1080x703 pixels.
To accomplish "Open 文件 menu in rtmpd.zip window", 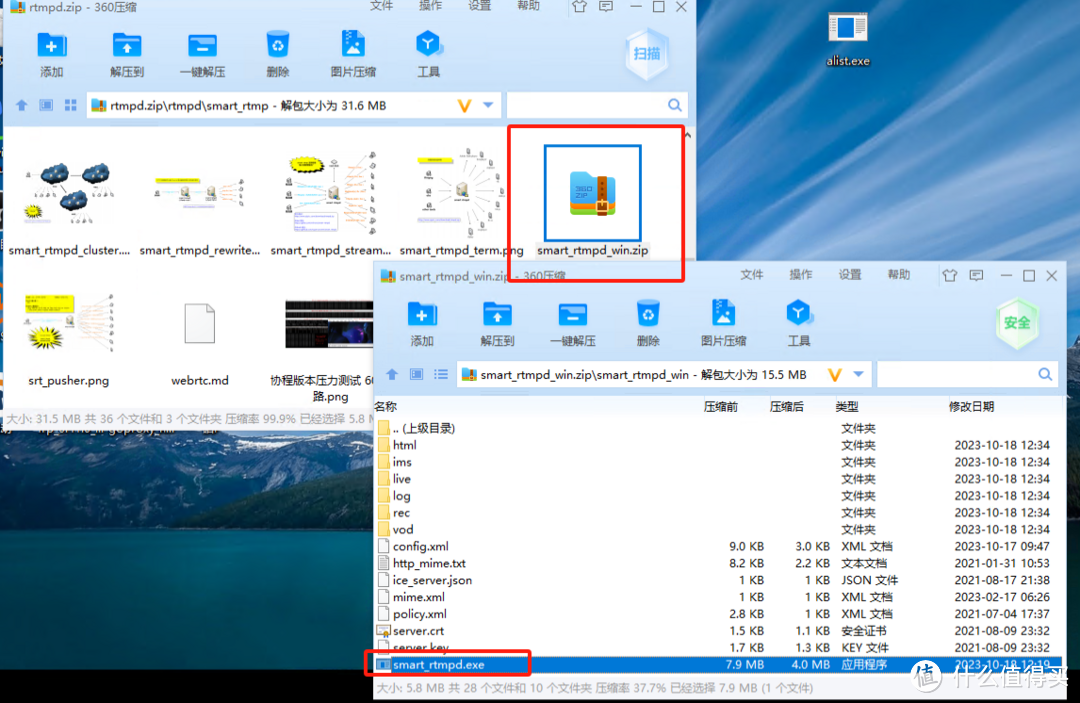I will 382,6.
